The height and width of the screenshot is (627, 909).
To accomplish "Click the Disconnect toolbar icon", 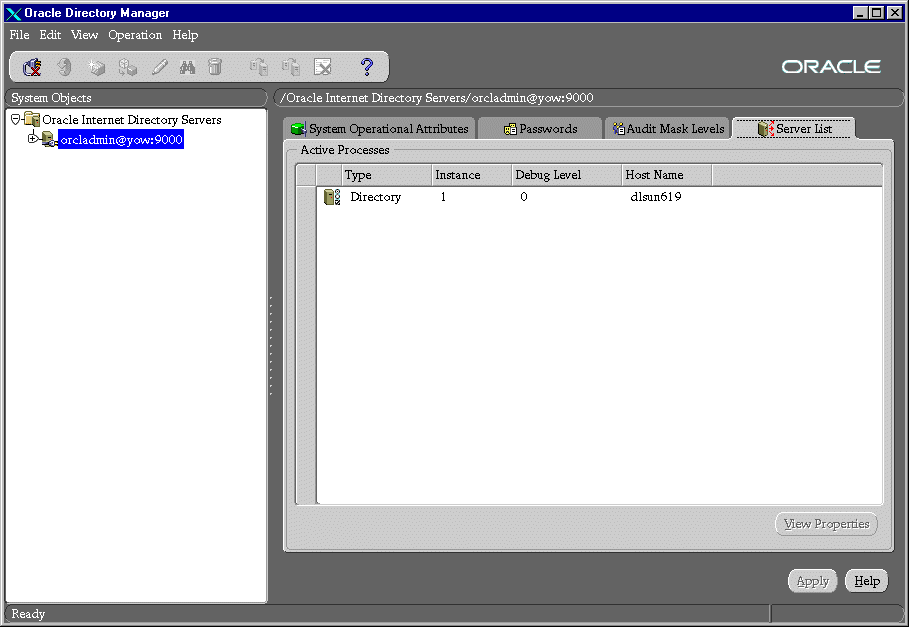I will pos(32,67).
